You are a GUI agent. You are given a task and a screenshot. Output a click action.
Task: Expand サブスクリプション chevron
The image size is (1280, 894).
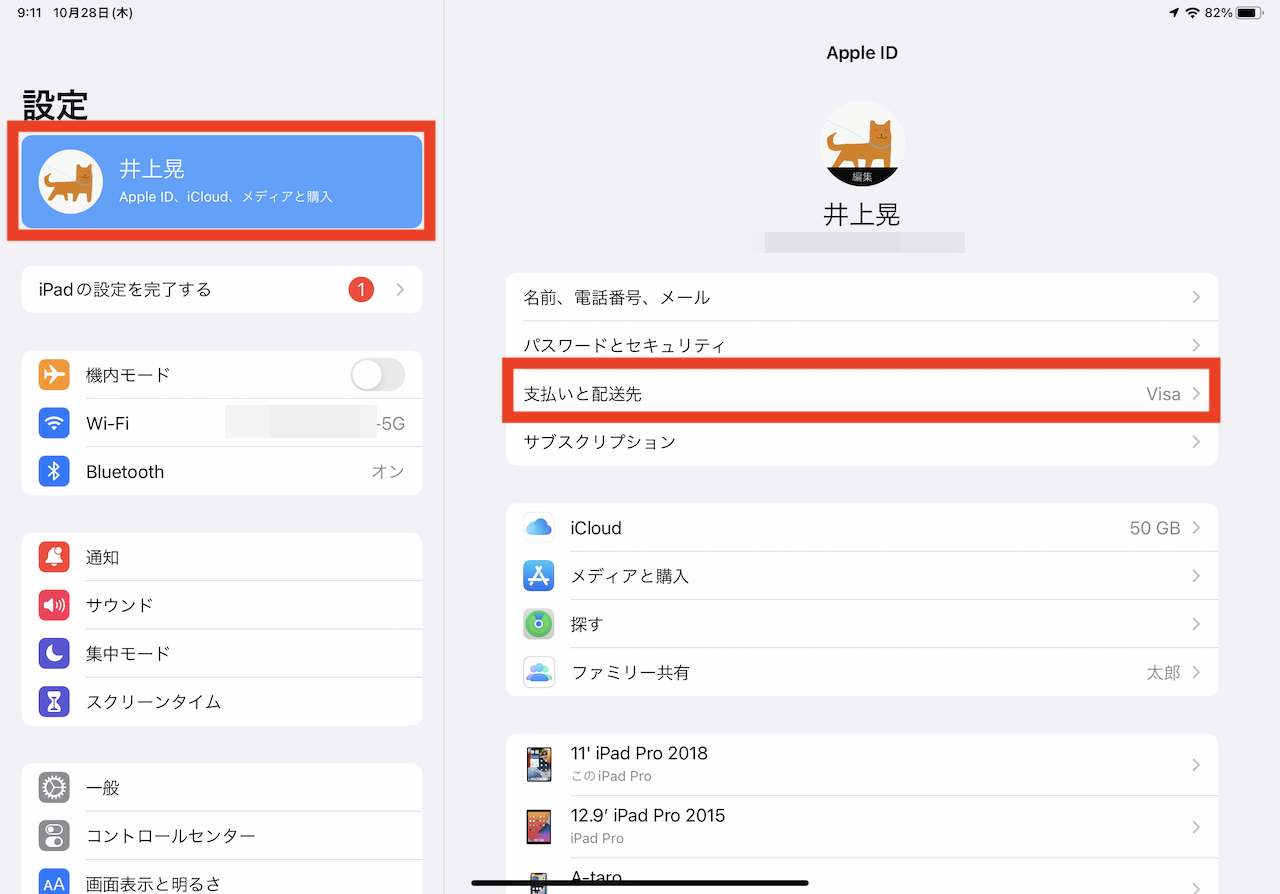pos(1196,442)
